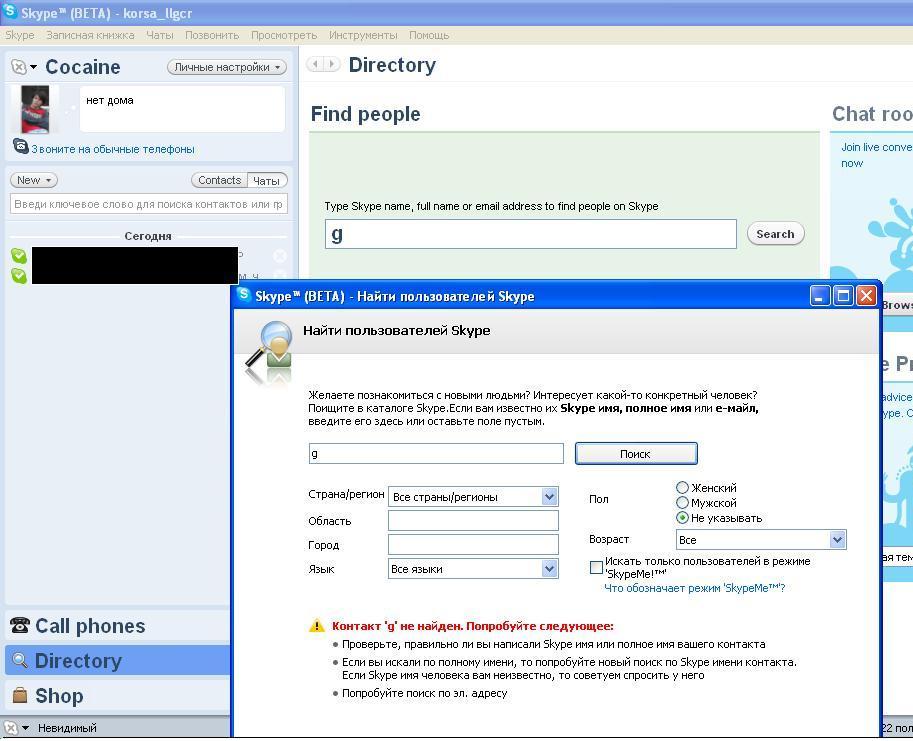Open the Чаты menu in the menu bar
This screenshot has height=741, width=913.
pos(160,35)
